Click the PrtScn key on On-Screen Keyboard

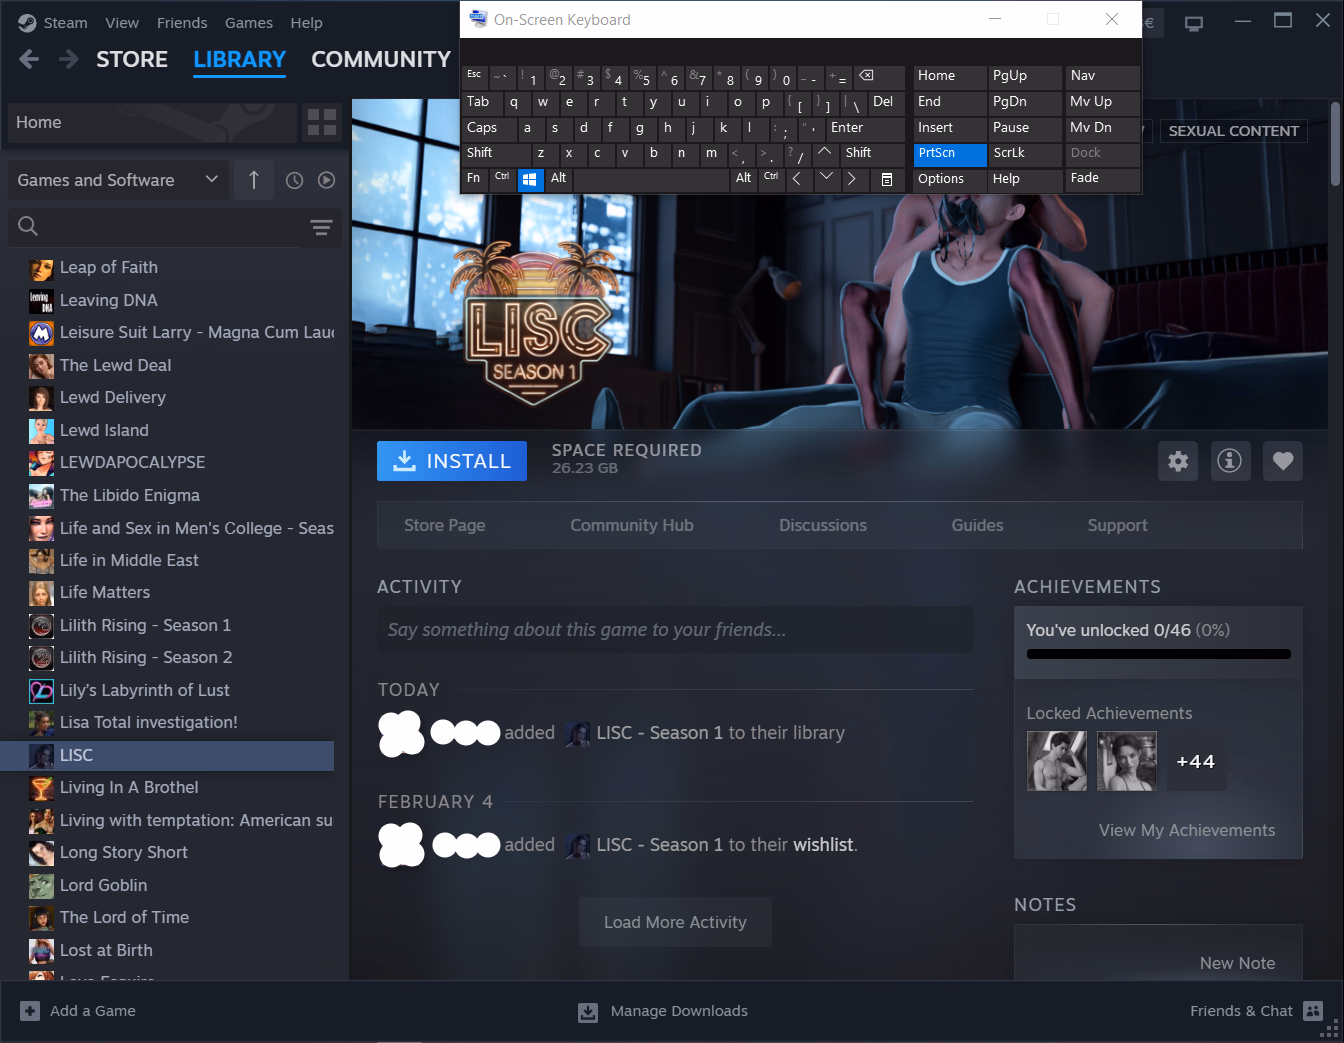950,154
